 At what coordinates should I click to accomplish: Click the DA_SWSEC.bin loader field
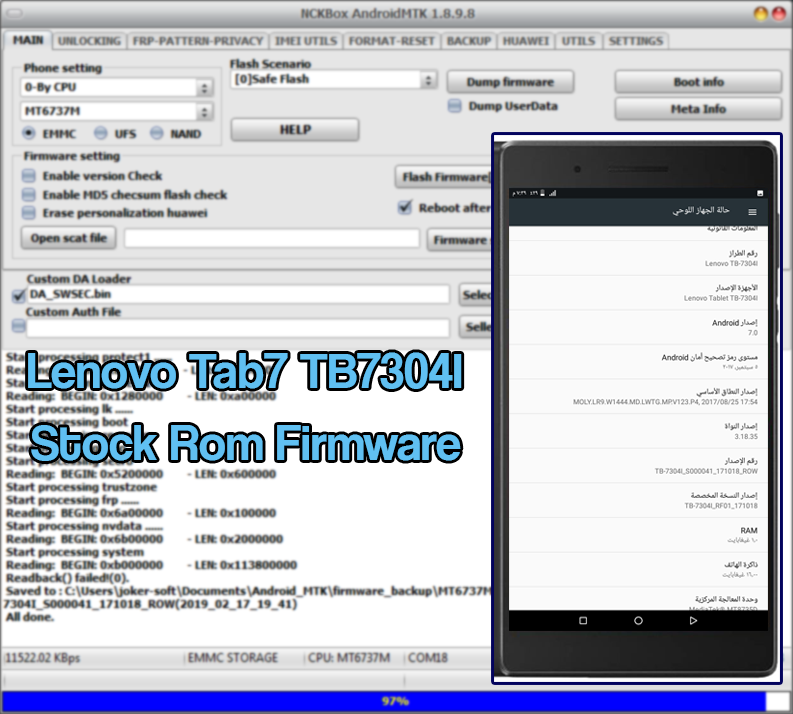(x=238, y=294)
